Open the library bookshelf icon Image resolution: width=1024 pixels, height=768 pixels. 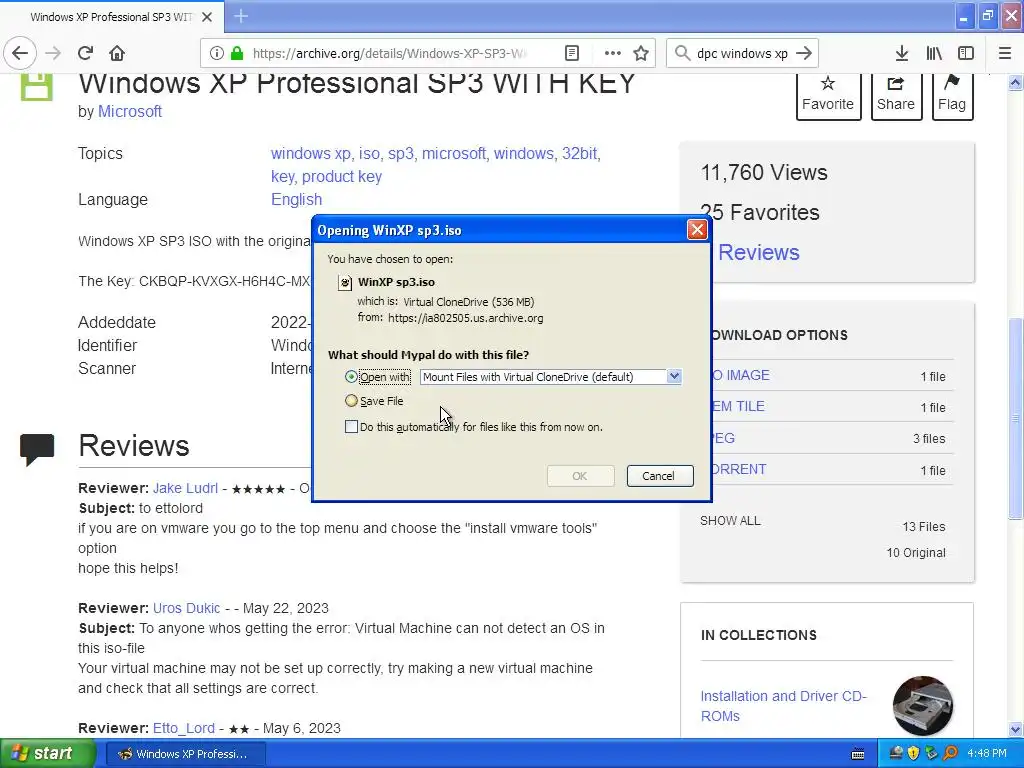934,53
